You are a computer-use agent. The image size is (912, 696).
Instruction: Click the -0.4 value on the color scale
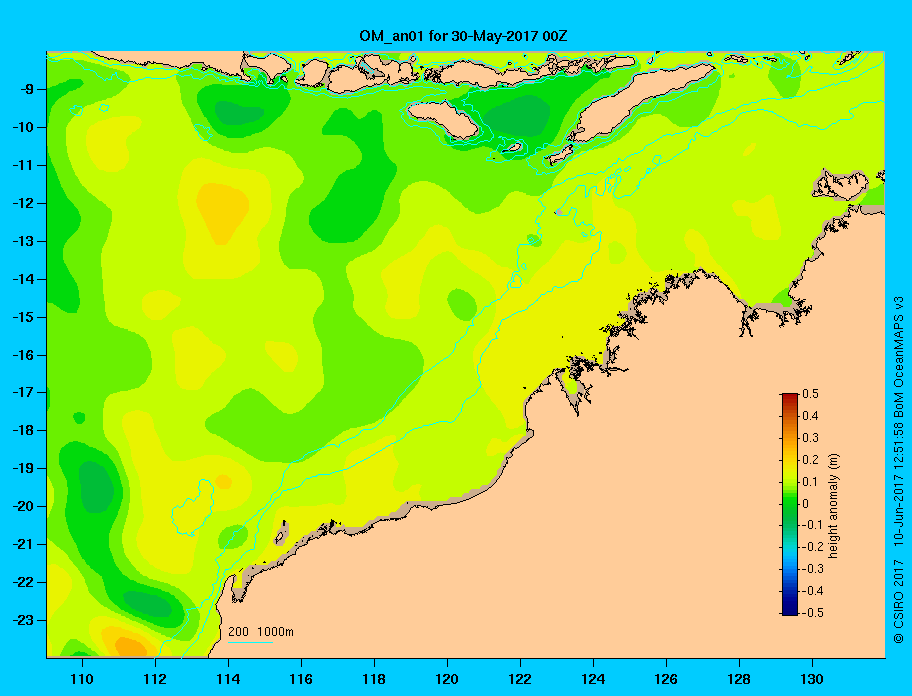pos(813,591)
